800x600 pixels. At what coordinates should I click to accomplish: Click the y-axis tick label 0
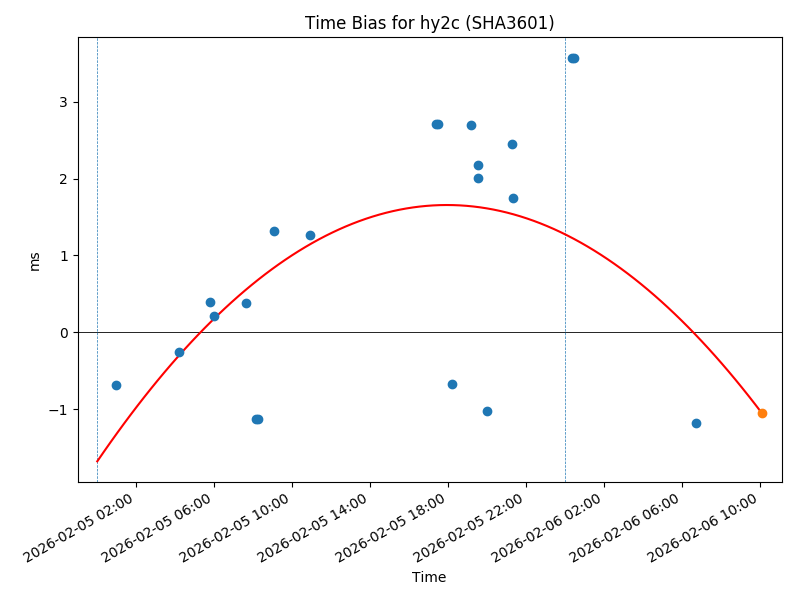pyautogui.click(x=62, y=332)
